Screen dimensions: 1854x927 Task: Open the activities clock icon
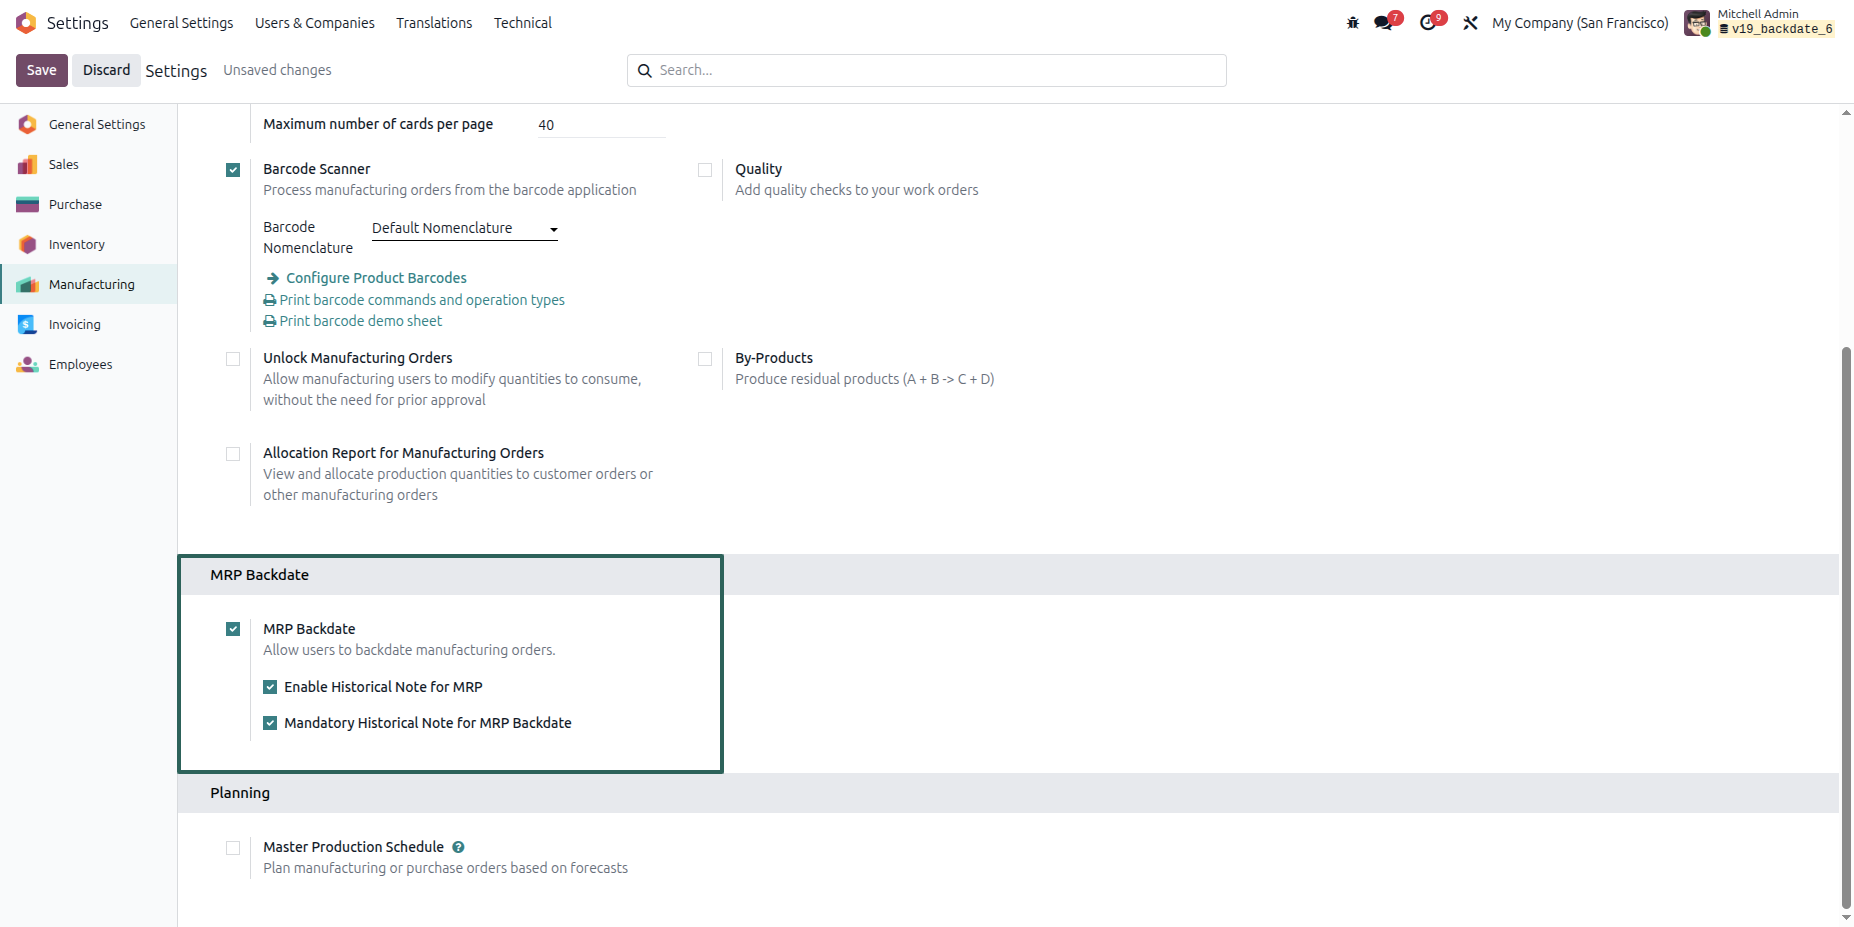[1428, 23]
